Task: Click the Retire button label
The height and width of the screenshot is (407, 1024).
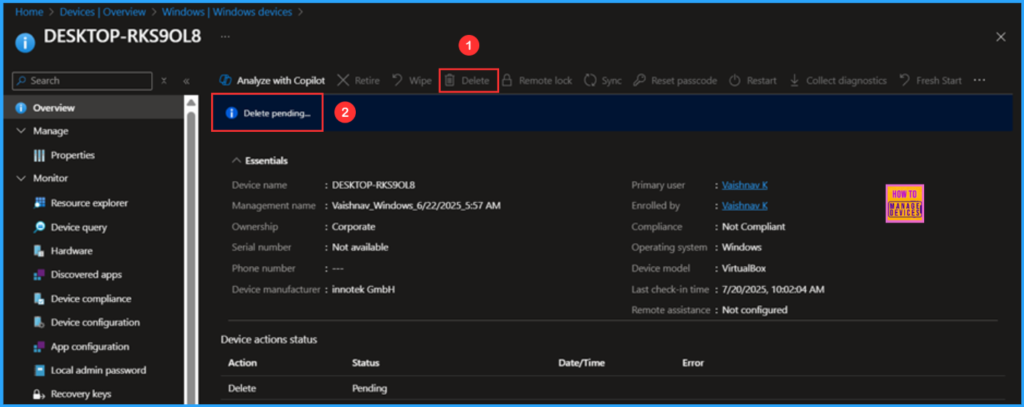Action: coord(367,80)
